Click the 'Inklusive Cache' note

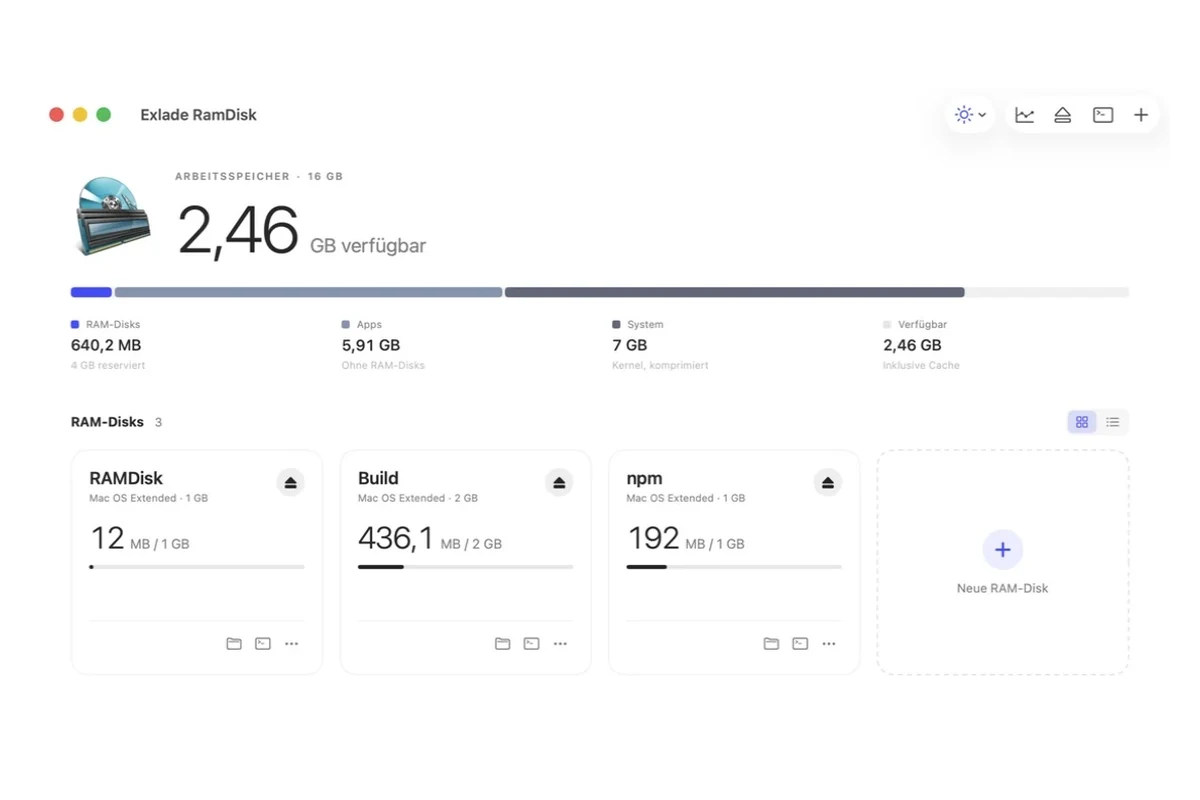(x=921, y=366)
